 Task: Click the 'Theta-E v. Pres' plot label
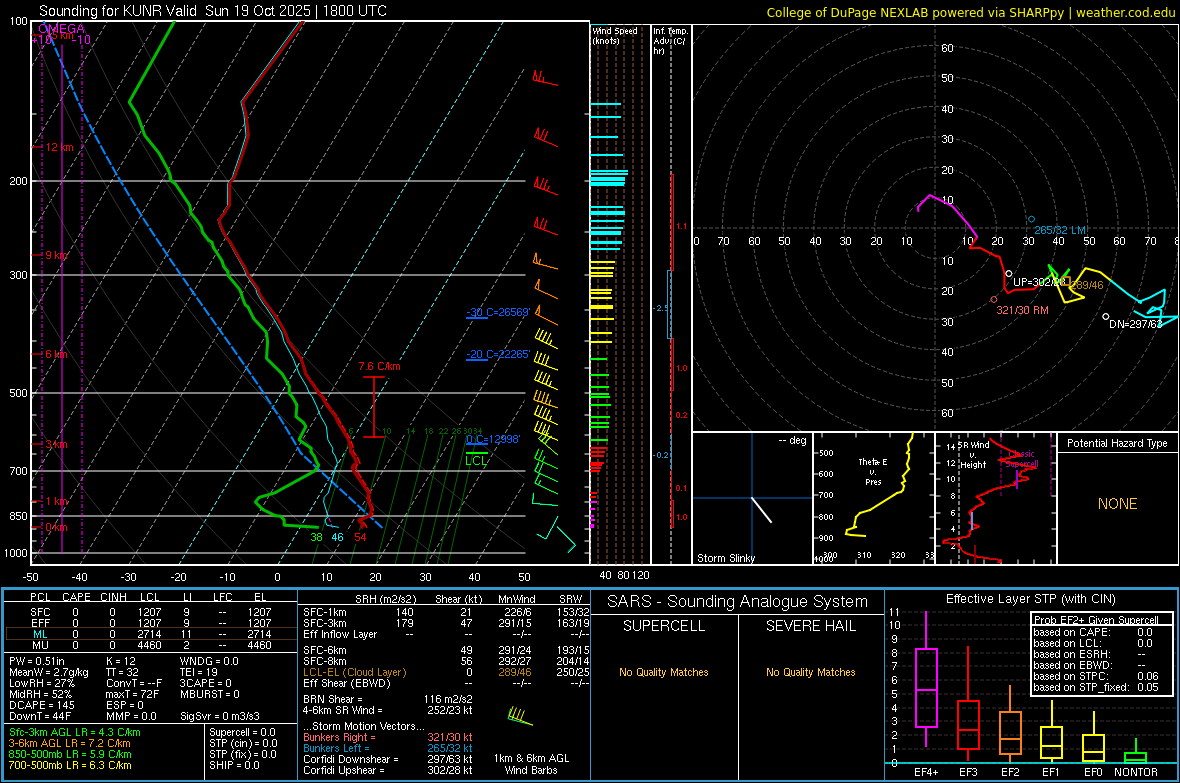[x=873, y=472]
